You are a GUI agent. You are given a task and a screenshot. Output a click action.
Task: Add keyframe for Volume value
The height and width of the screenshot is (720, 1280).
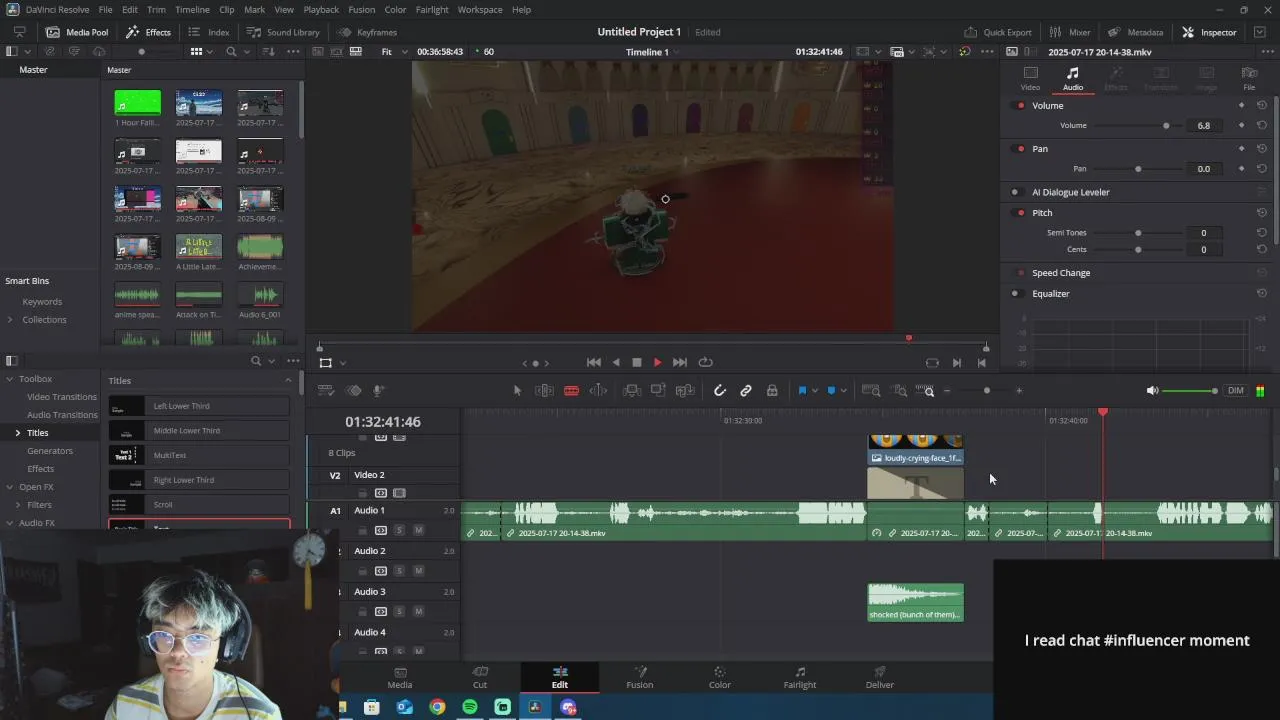1242,126
